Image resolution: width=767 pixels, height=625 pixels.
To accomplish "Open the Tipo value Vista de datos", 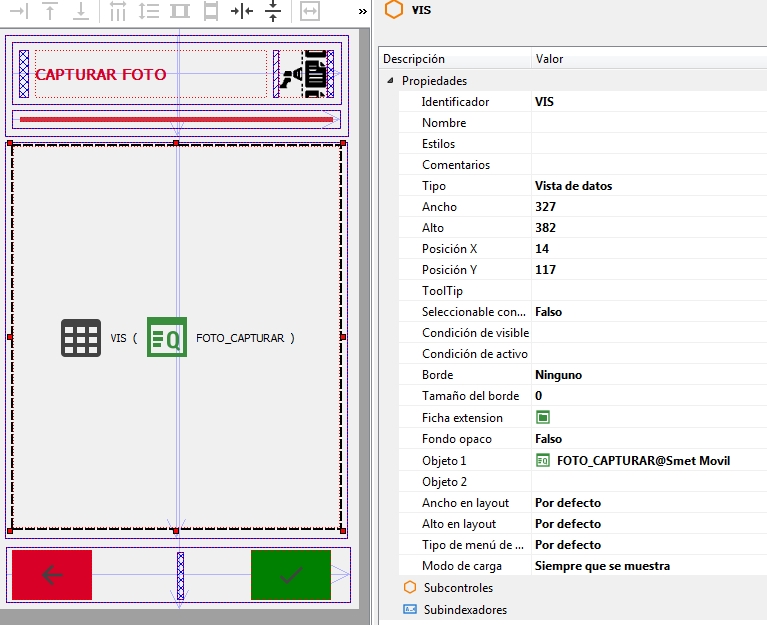I will (x=649, y=186).
